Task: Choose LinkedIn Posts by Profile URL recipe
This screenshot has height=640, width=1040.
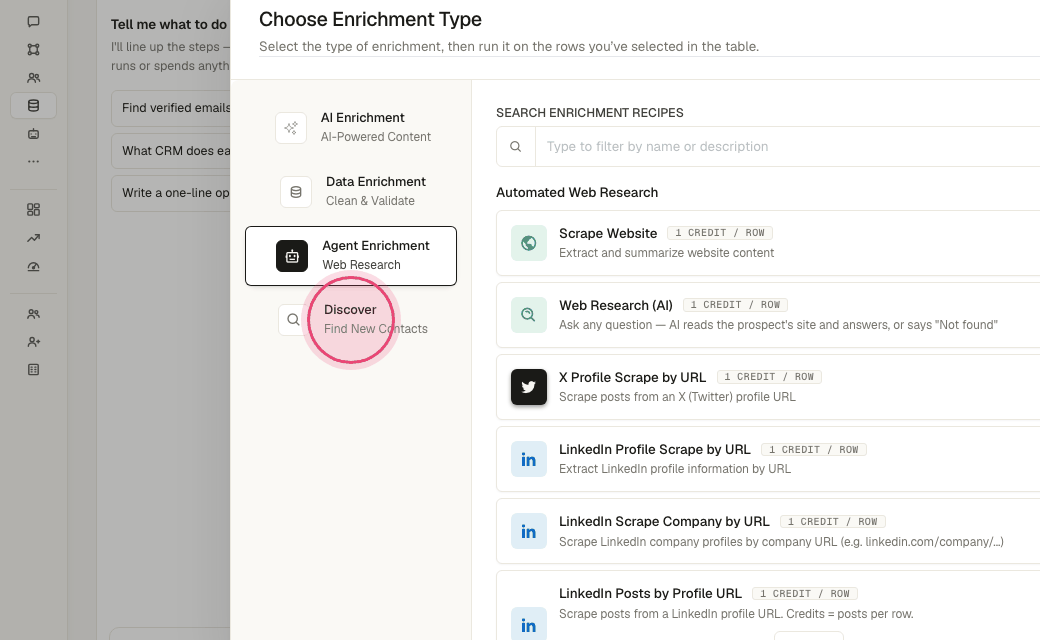Action: [x=768, y=606]
